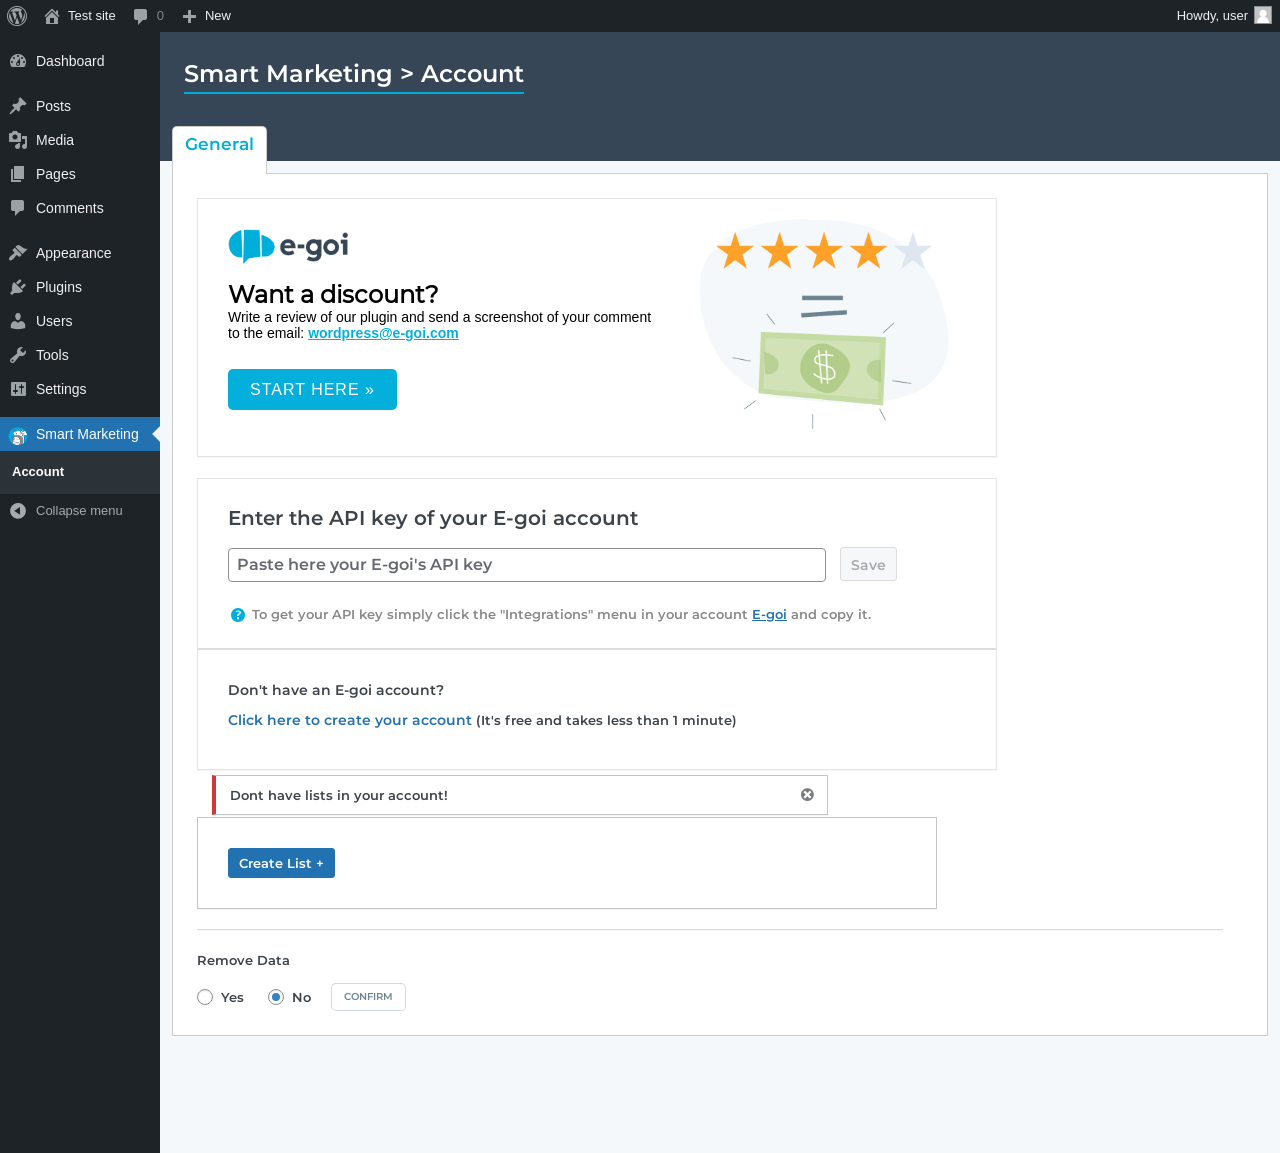This screenshot has height=1153, width=1280.
Task: Click the Users person icon
Action: pos(18,321)
